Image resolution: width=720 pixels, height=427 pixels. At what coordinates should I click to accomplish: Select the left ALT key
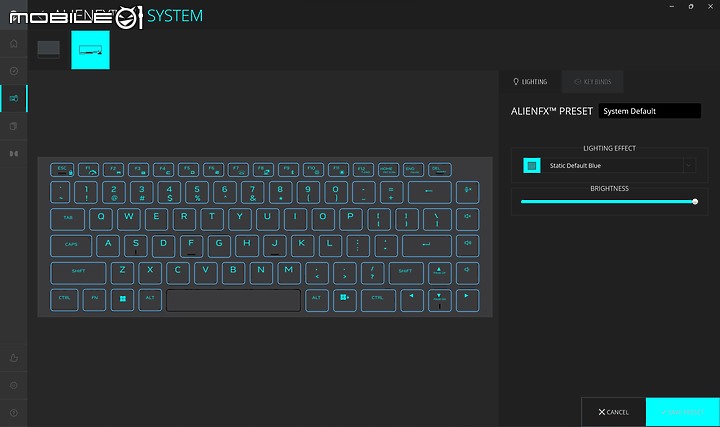pyautogui.click(x=150, y=300)
